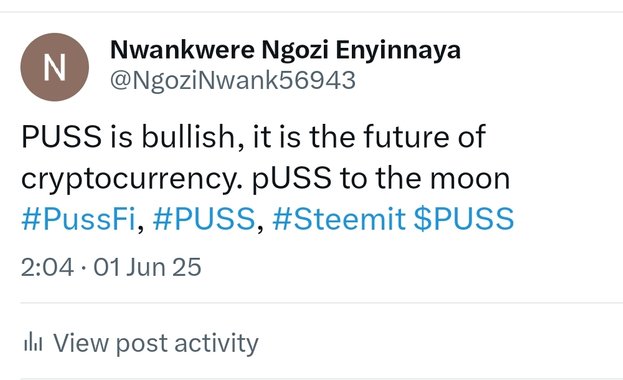623x380 pixels.
Task: Open the post analytics bar chart icon
Action: (x=33, y=342)
